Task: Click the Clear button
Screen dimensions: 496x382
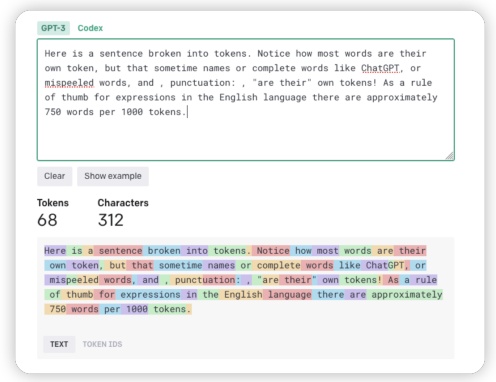Action: pyautogui.click(x=55, y=176)
